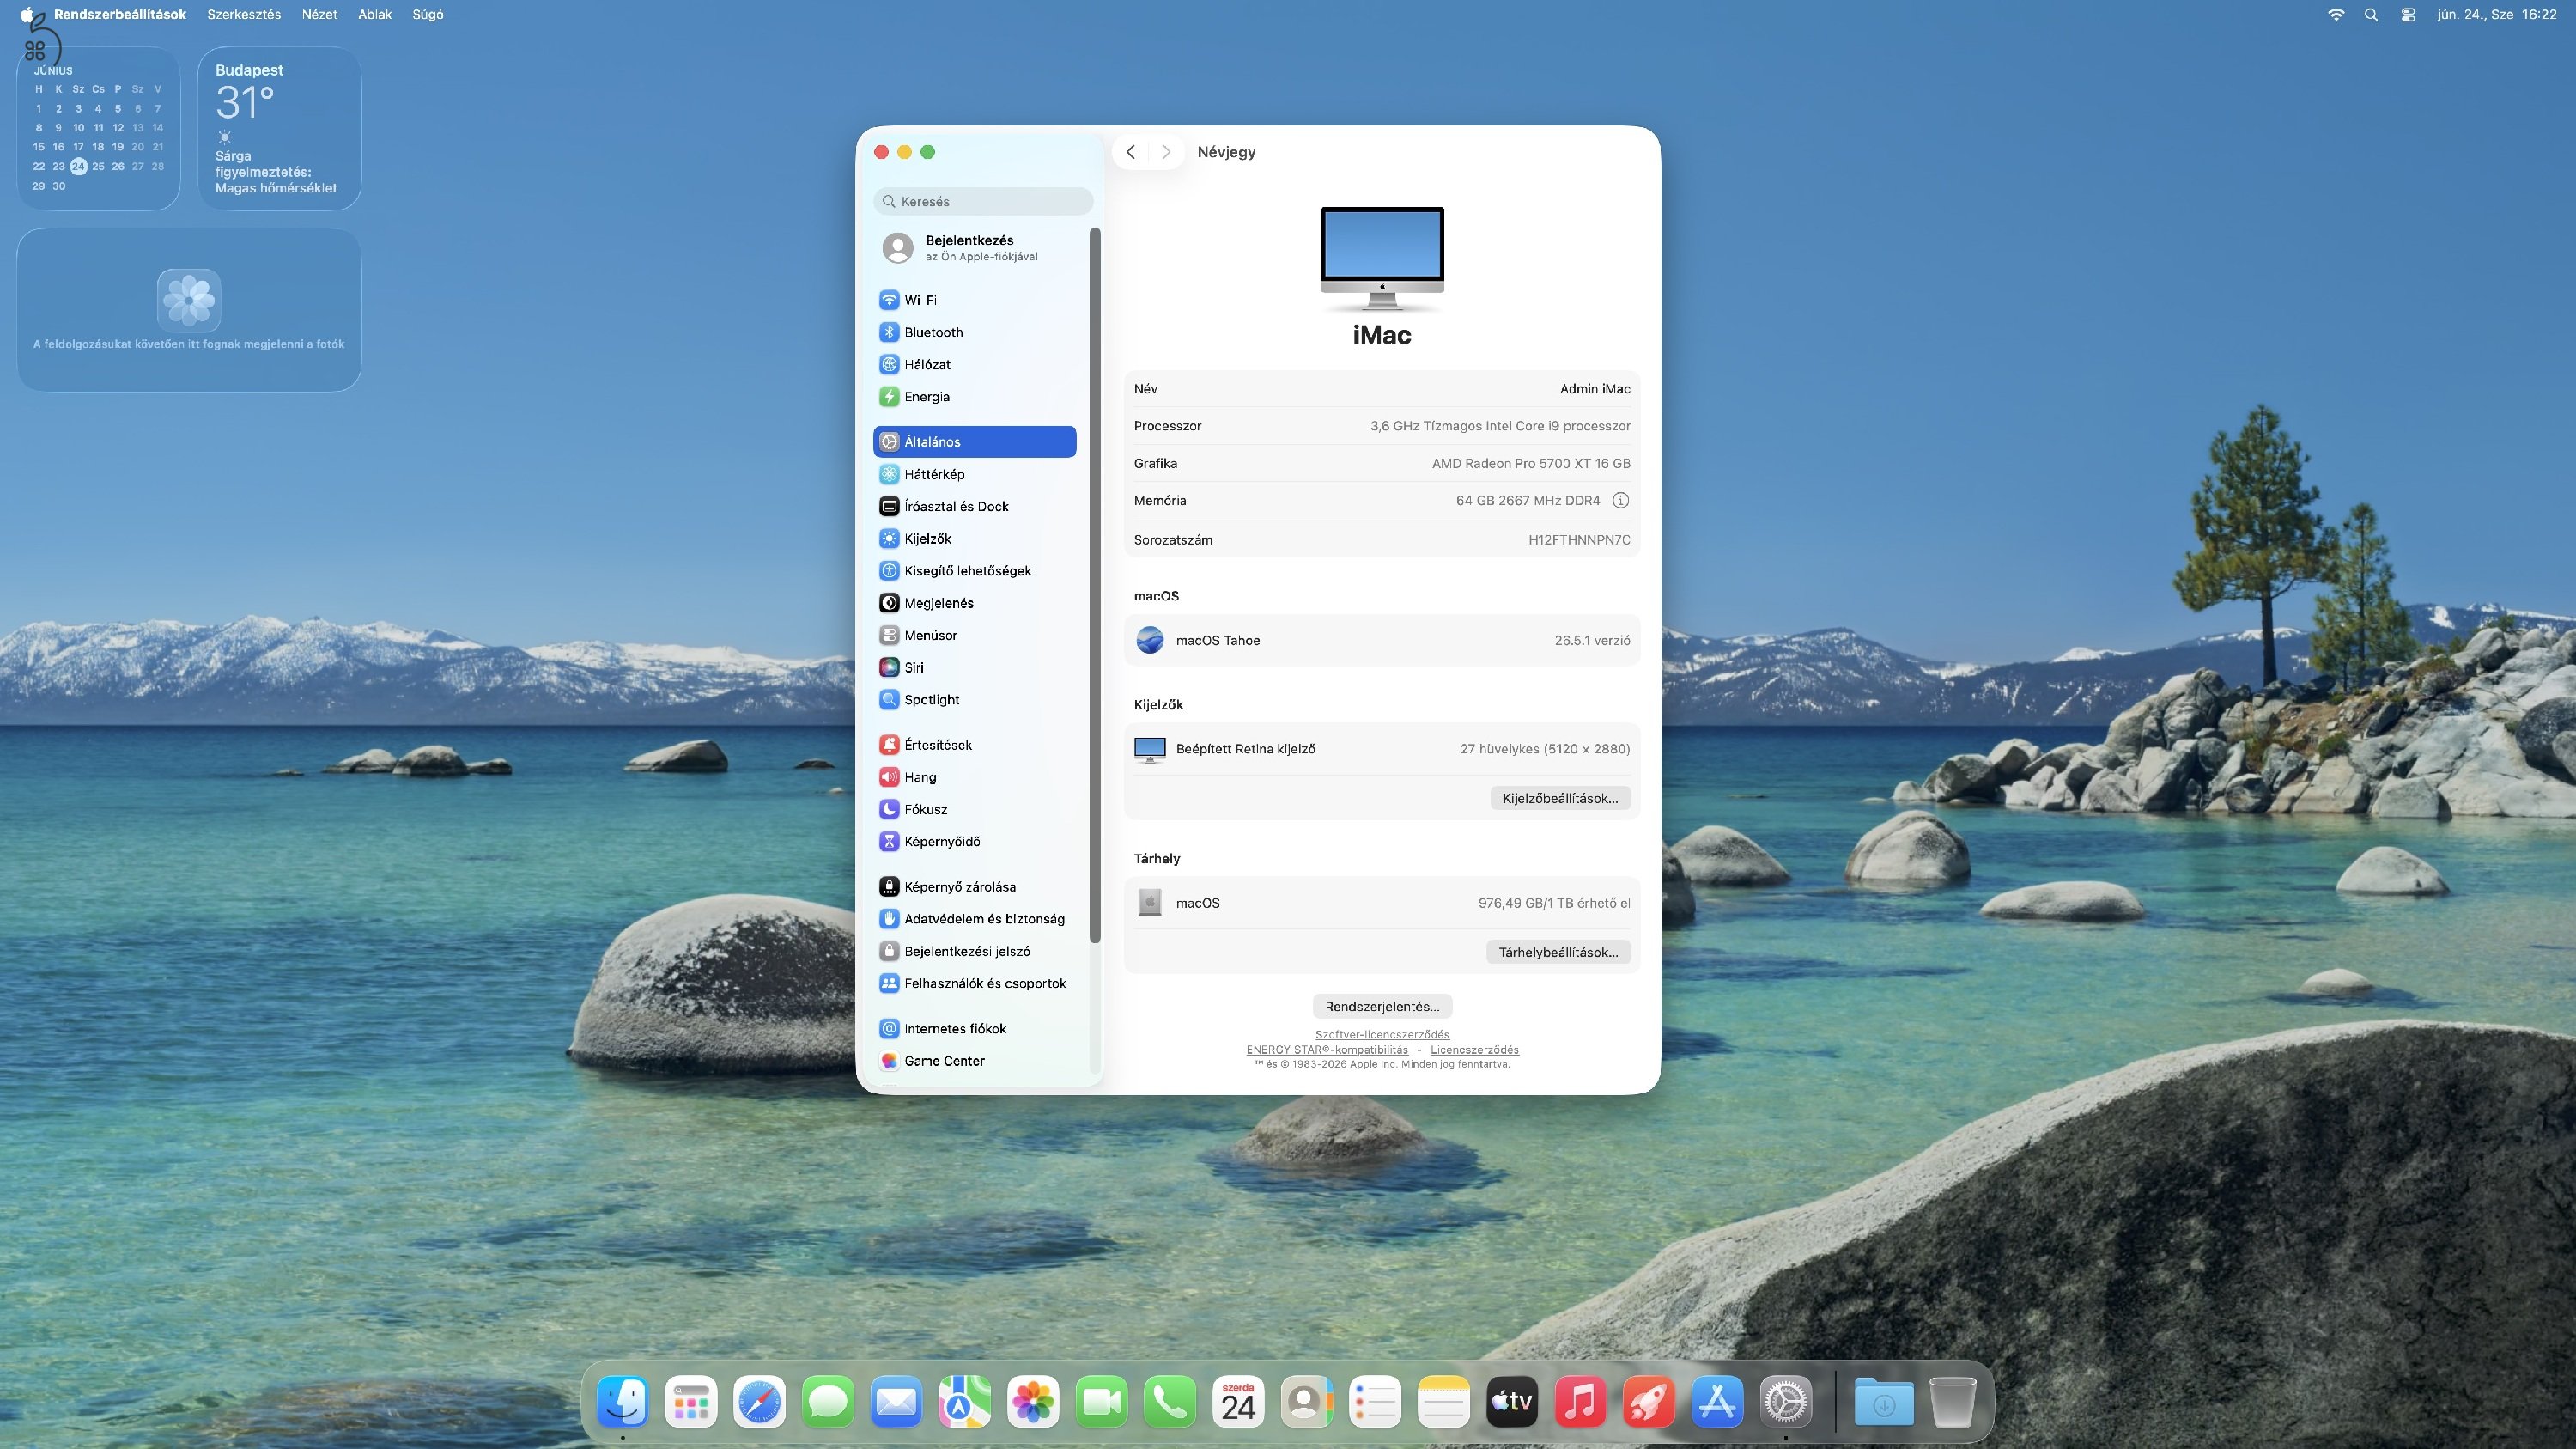Select Siri in the sidebar
Image resolution: width=2576 pixels, height=1449 pixels.
tap(974, 667)
